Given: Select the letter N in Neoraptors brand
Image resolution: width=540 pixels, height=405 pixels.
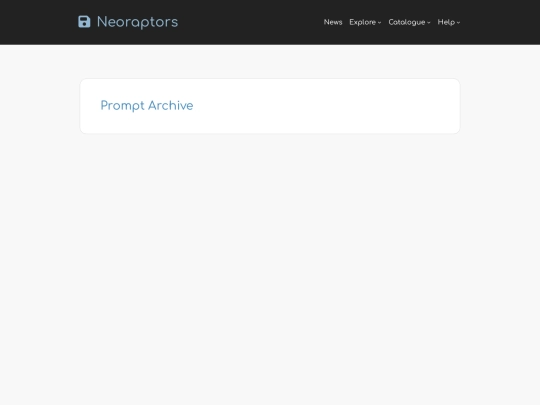Looking at the screenshot, I should pos(102,22).
